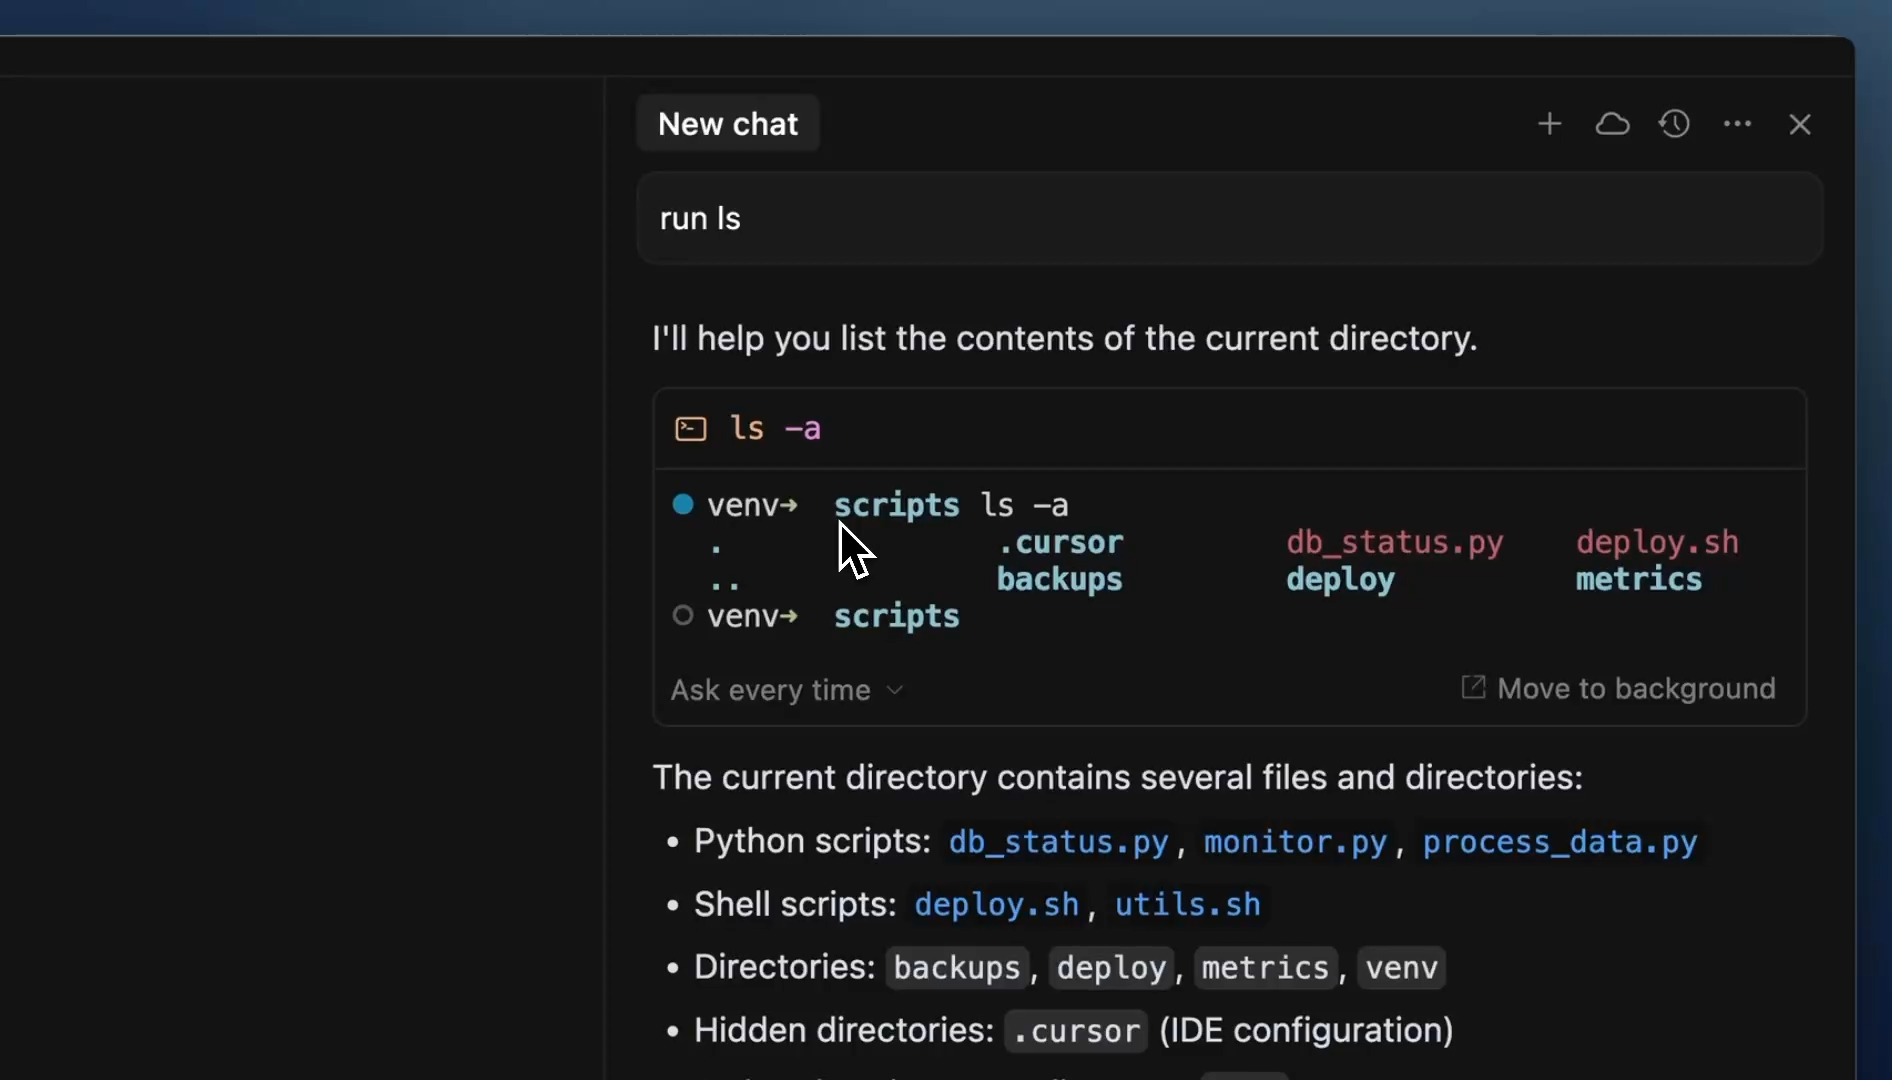
Task: Click the terminal icon beside ls -a
Action: (691, 429)
